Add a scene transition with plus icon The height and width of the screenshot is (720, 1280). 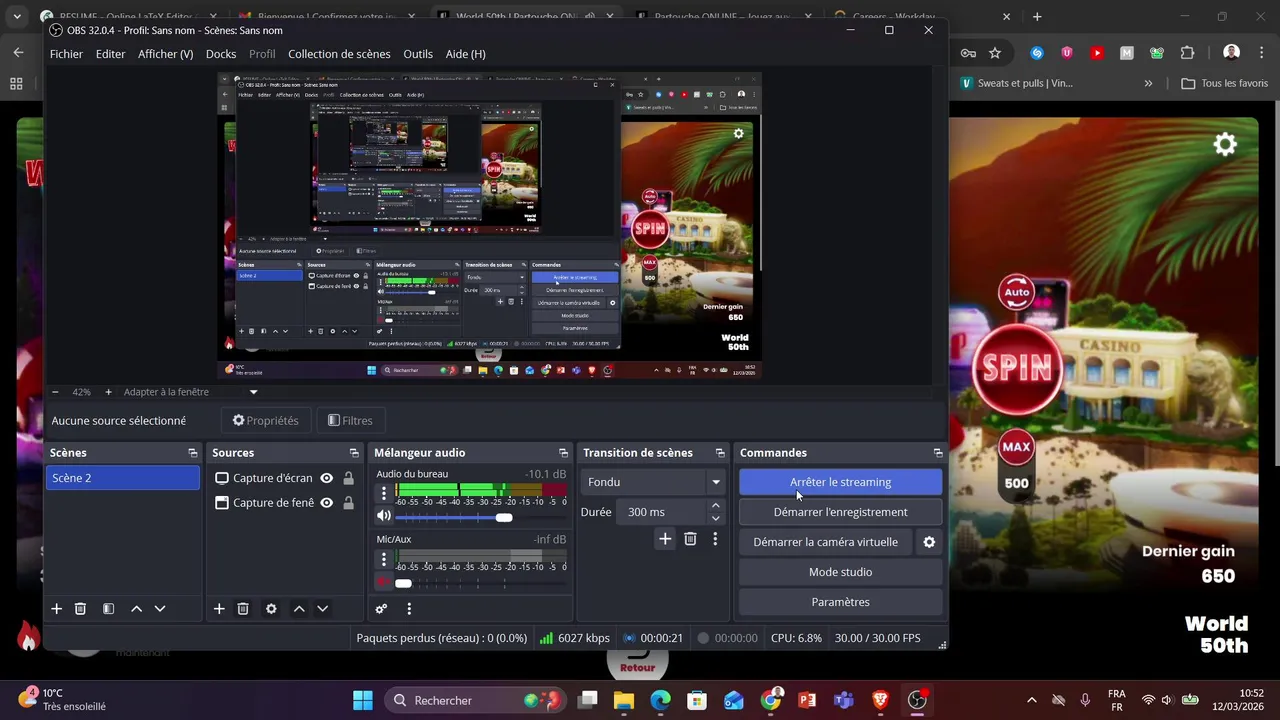pos(665,539)
